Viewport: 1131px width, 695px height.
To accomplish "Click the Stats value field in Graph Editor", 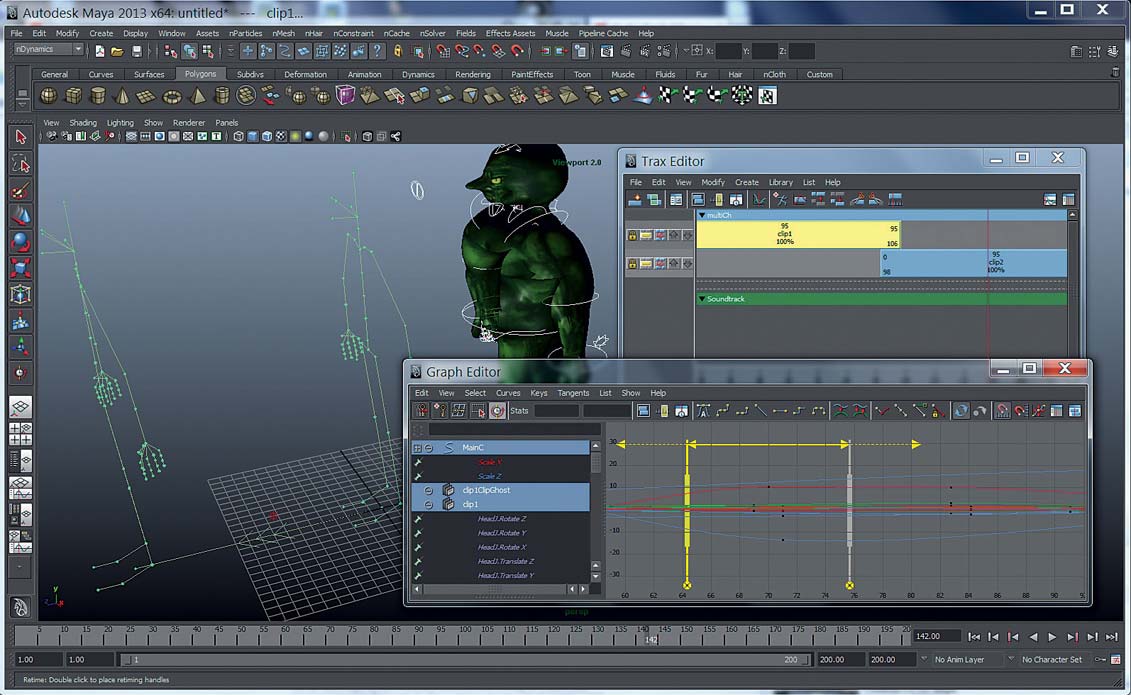I will pos(607,411).
